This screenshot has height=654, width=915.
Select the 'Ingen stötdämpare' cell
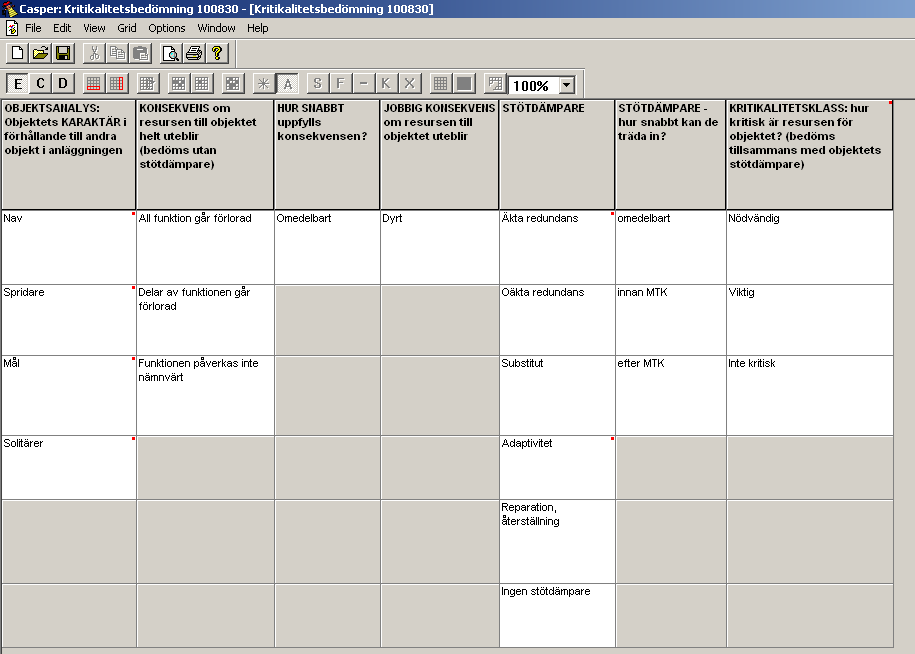(557, 615)
